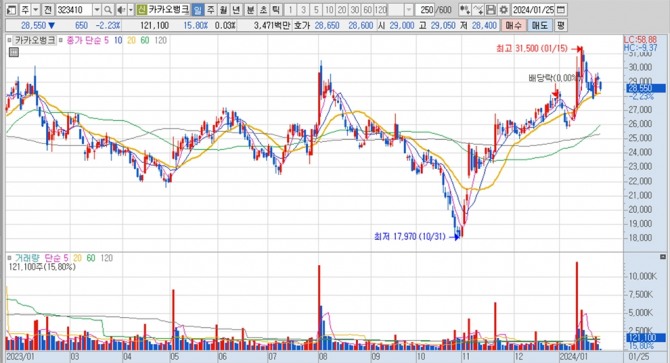670x363 pixels.
Task: Click the add dots marker icon
Action: (x=465, y=9)
